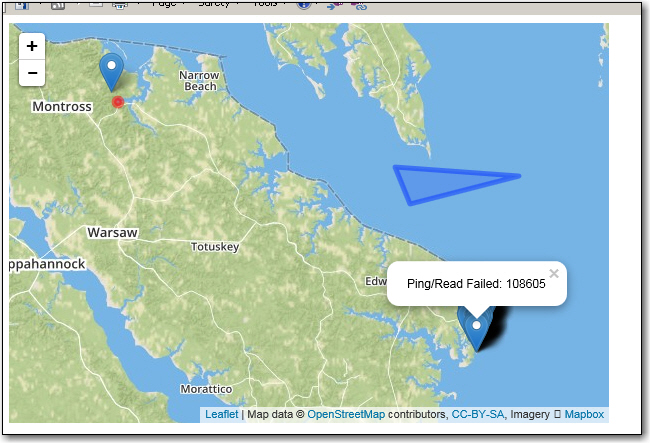
Task: Open the Page dropdown in browser toolbar
Action: (164, 4)
